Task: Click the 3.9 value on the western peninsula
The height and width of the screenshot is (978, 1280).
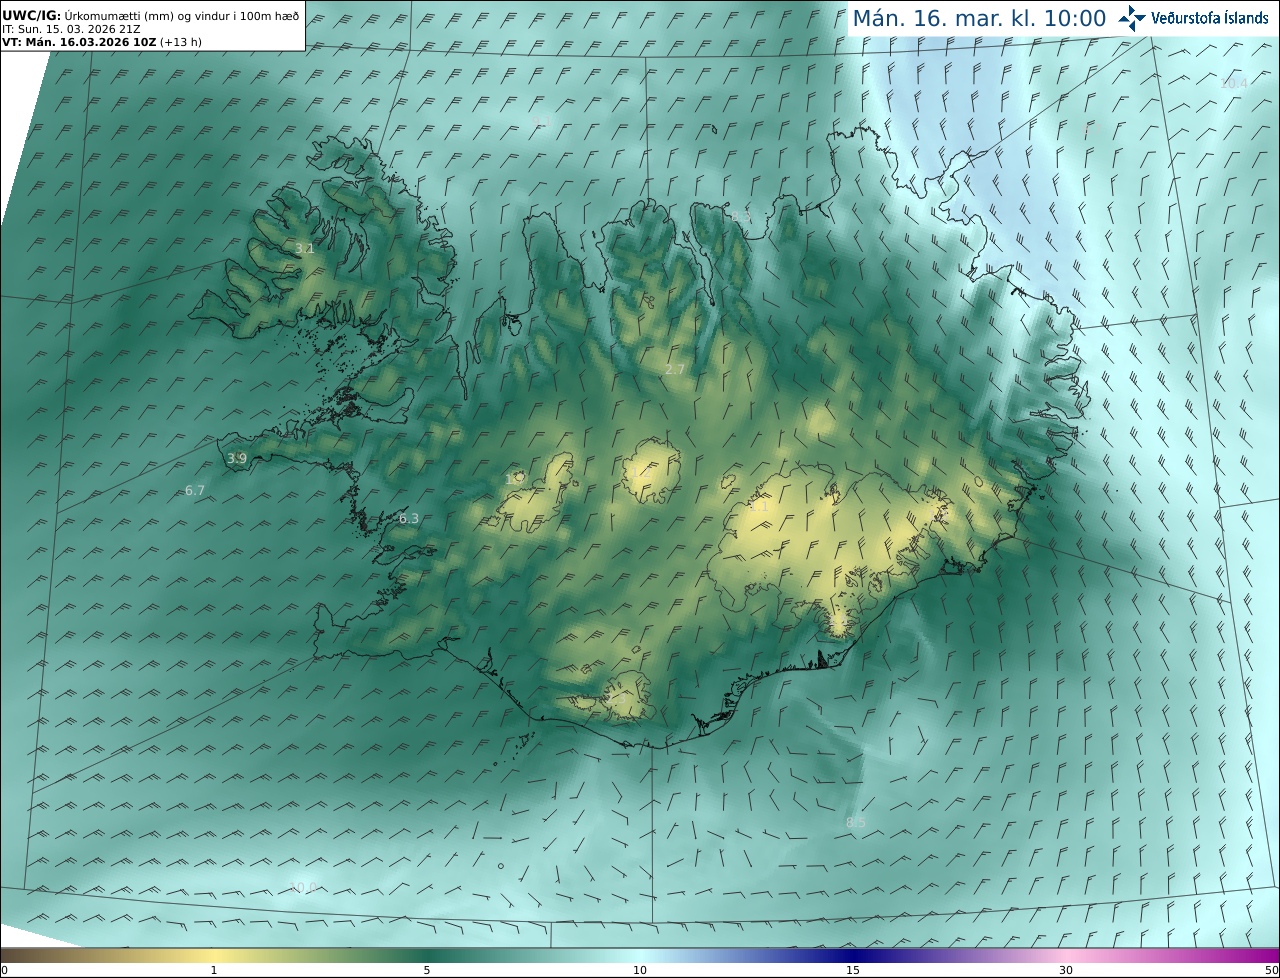Action: pyautogui.click(x=236, y=458)
